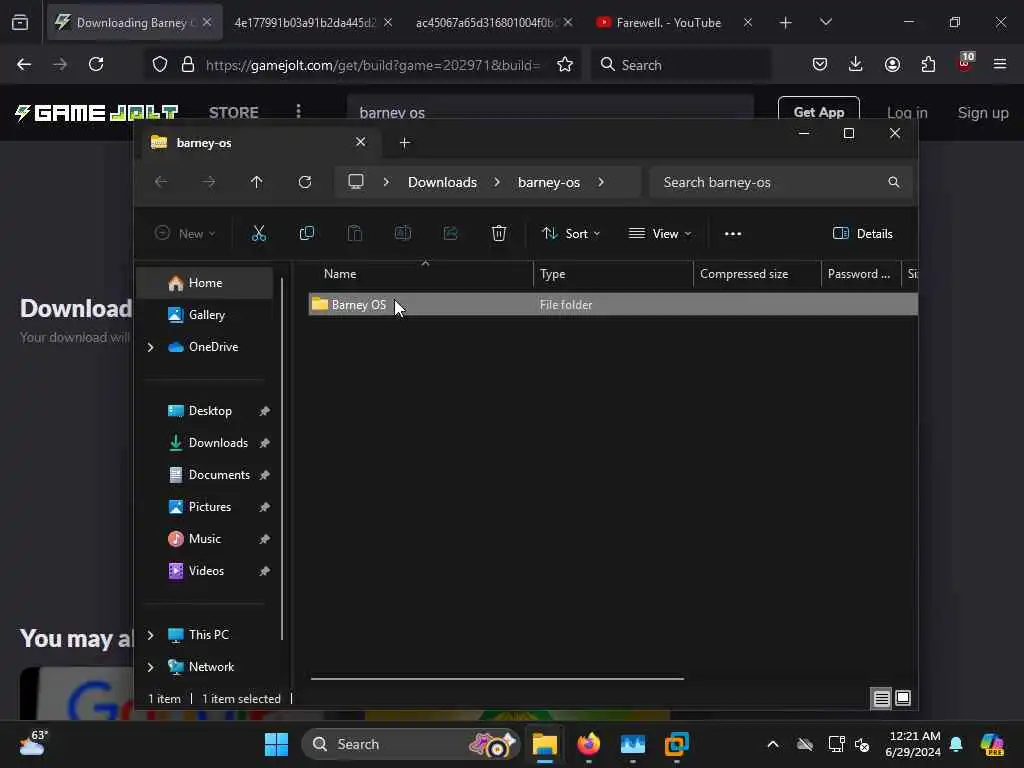Click the Cut scissors icon in Explorer toolbar
This screenshot has height=768, width=1024.
(x=259, y=233)
